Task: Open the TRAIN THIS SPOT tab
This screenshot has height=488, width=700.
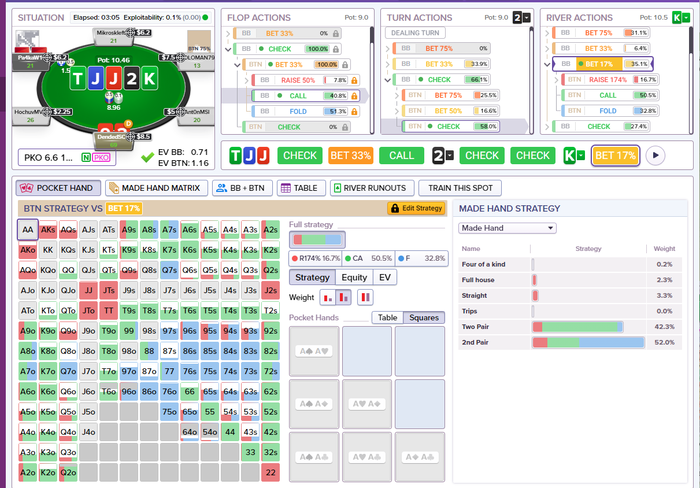Action: tap(460, 188)
